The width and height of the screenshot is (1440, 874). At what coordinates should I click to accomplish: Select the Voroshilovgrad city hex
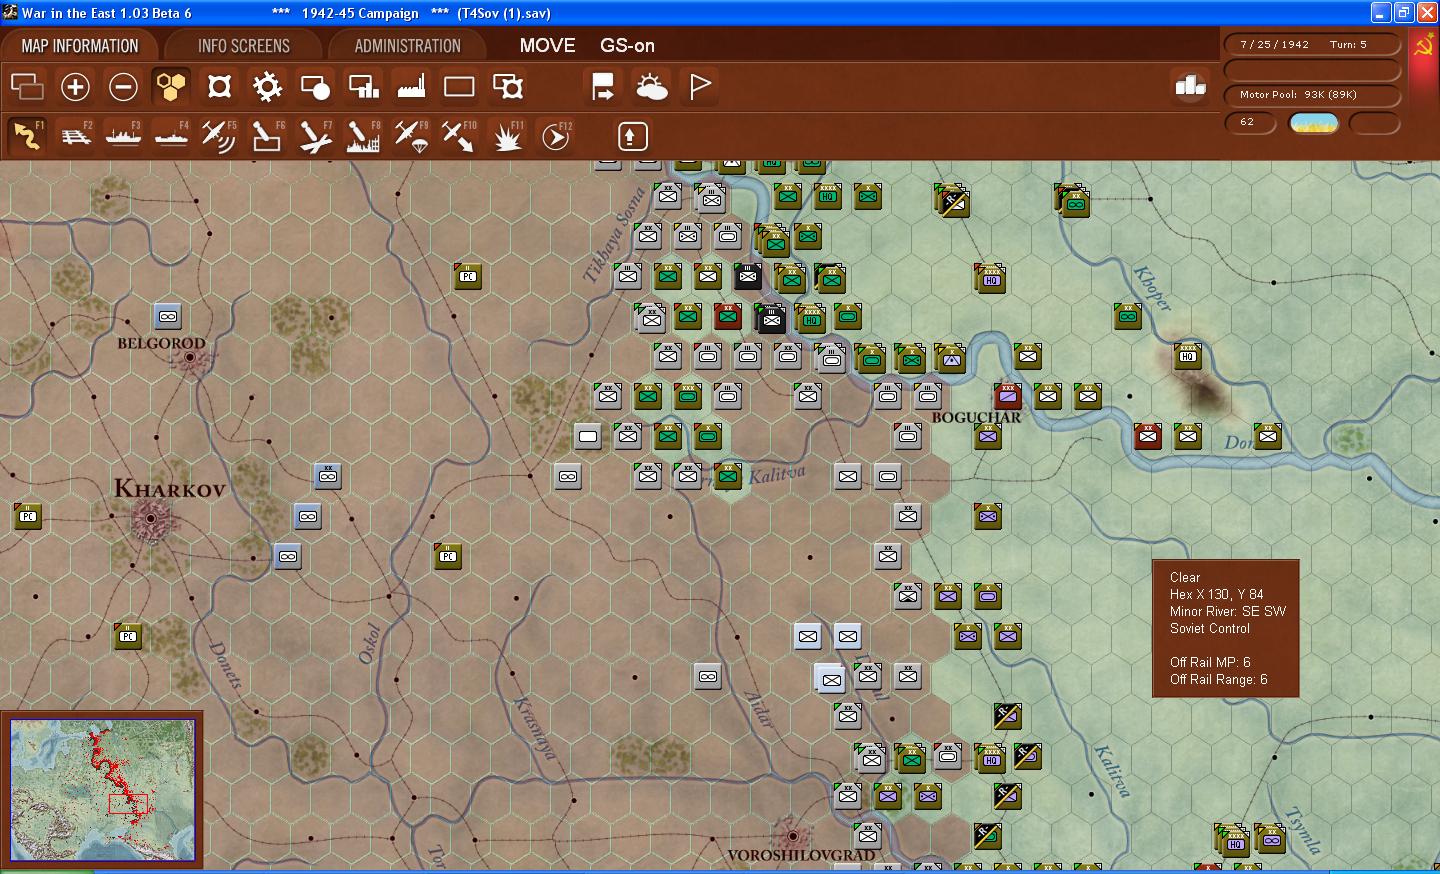point(793,835)
